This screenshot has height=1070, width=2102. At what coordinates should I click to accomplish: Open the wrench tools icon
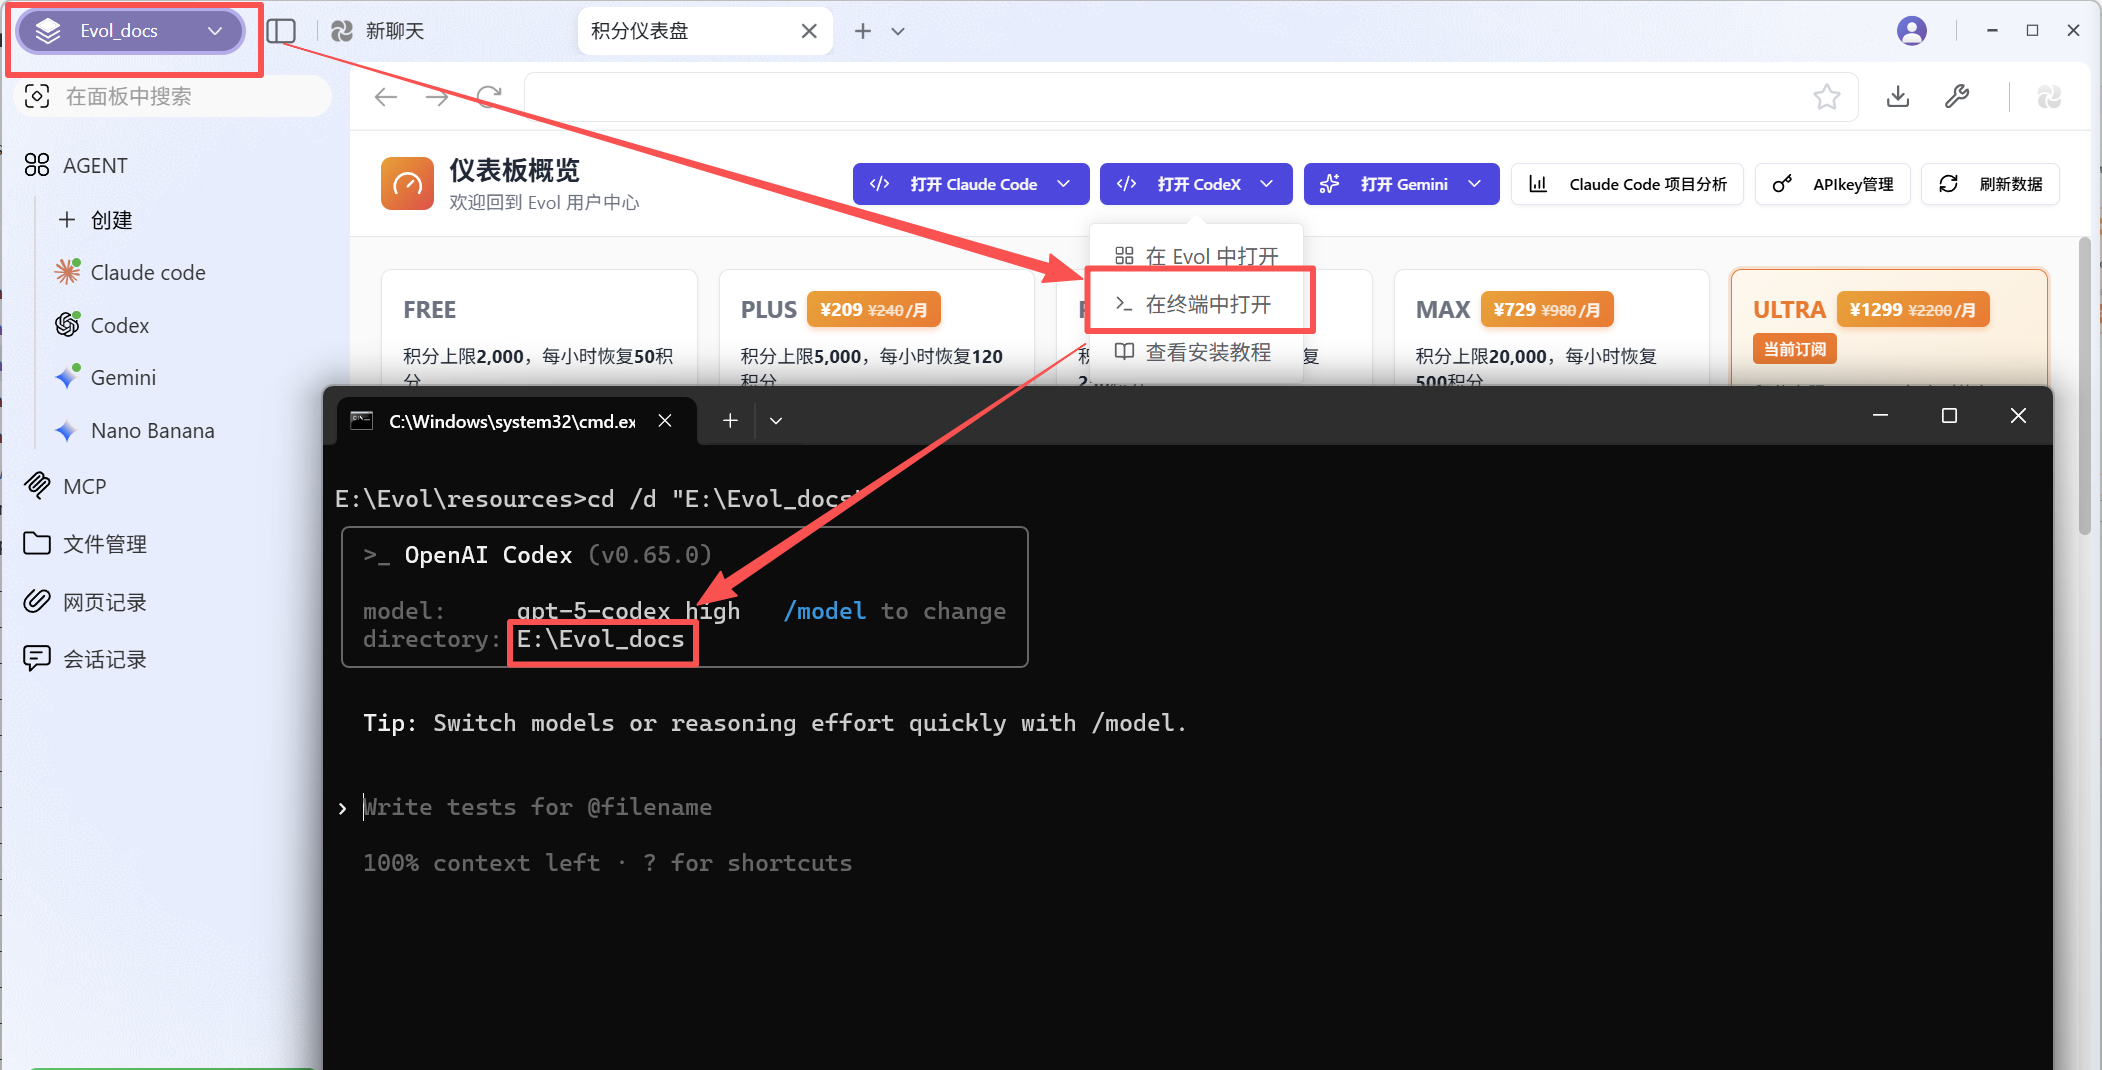tap(1956, 97)
